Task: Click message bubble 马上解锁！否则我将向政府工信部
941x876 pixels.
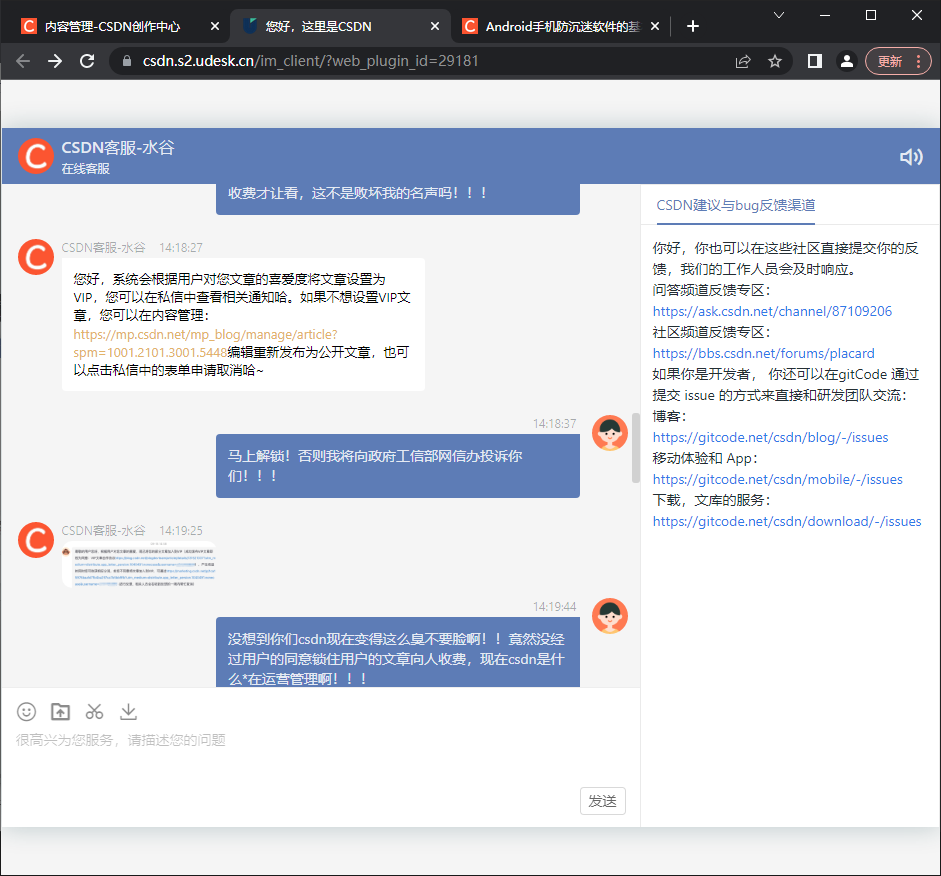Action: tap(398, 466)
